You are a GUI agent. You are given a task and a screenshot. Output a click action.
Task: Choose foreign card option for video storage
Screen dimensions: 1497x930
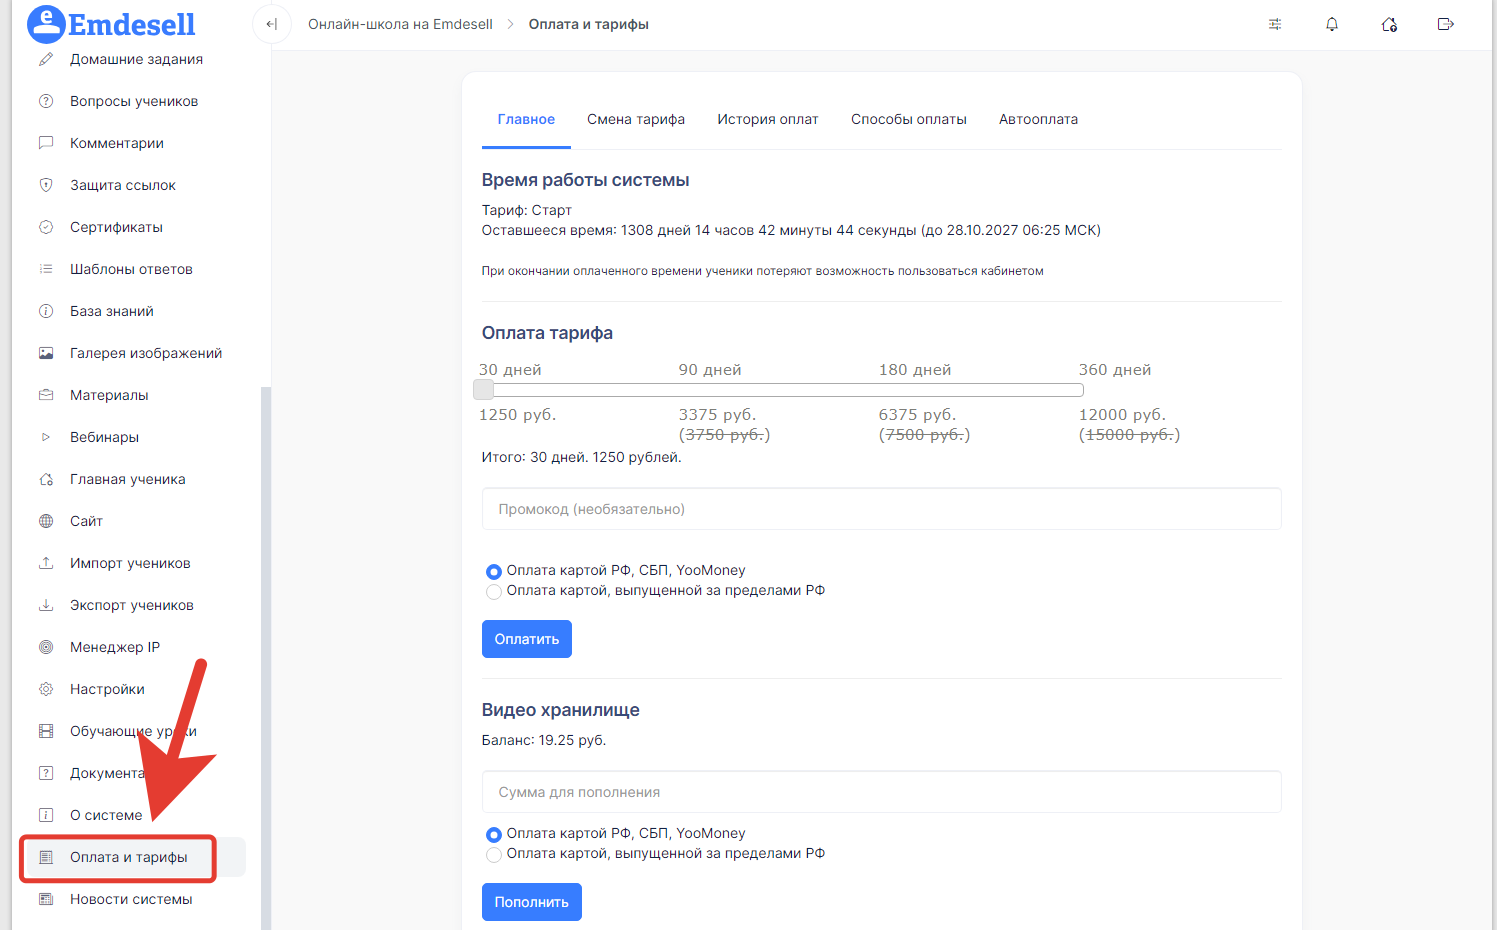pyautogui.click(x=494, y=855)
